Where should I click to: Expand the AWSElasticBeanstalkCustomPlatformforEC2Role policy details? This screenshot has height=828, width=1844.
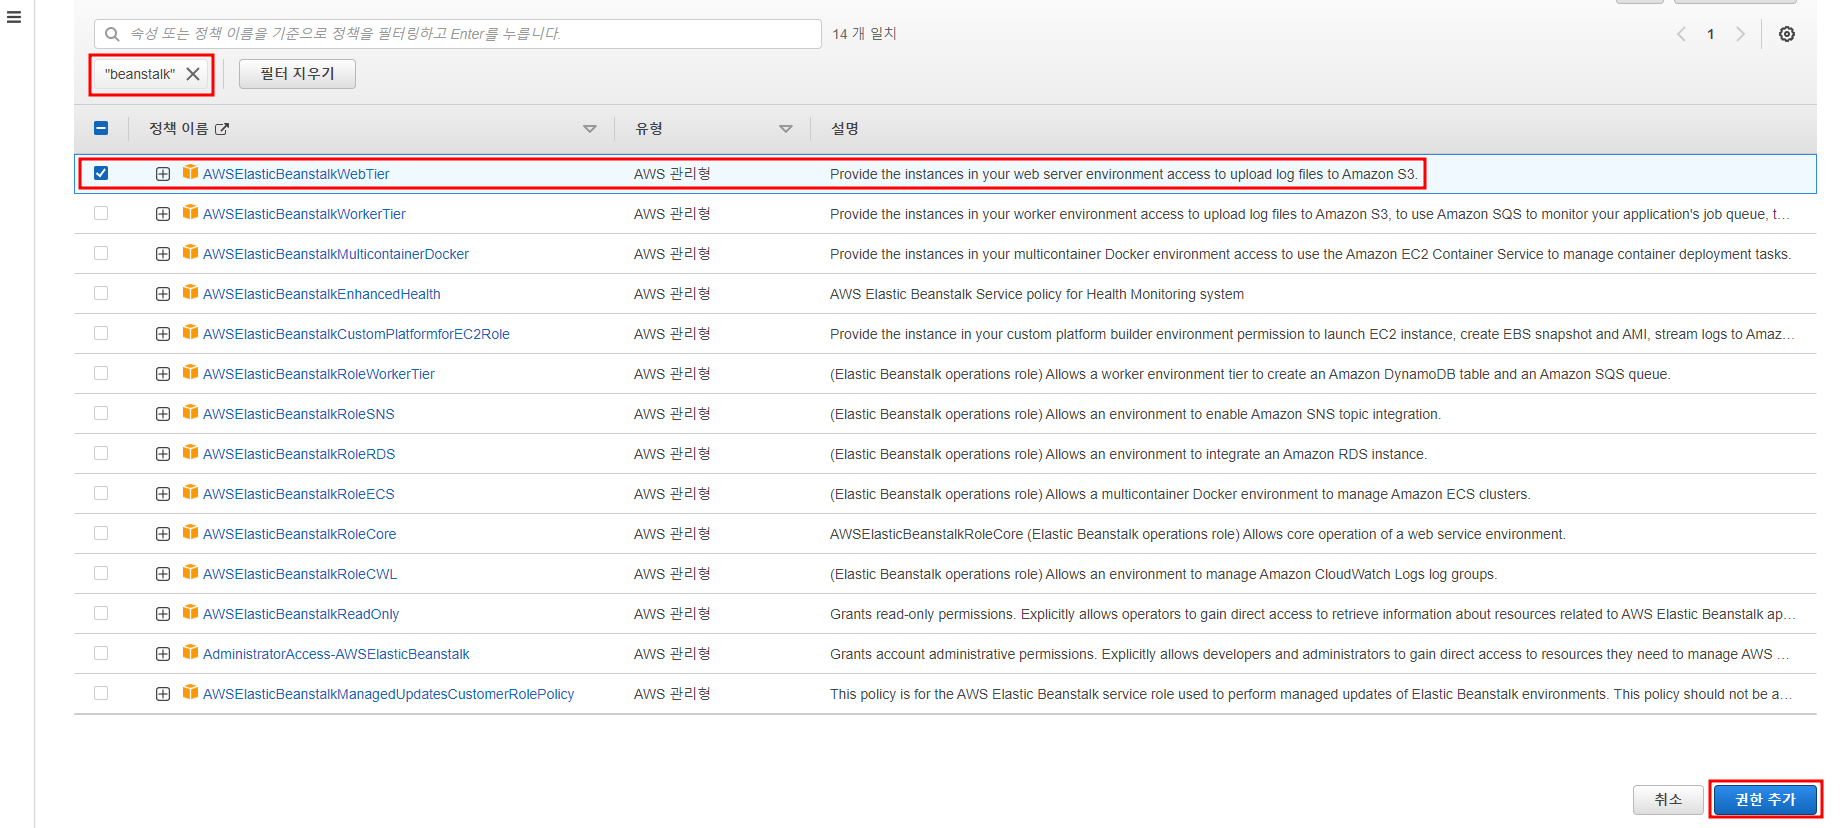point(163,334)
